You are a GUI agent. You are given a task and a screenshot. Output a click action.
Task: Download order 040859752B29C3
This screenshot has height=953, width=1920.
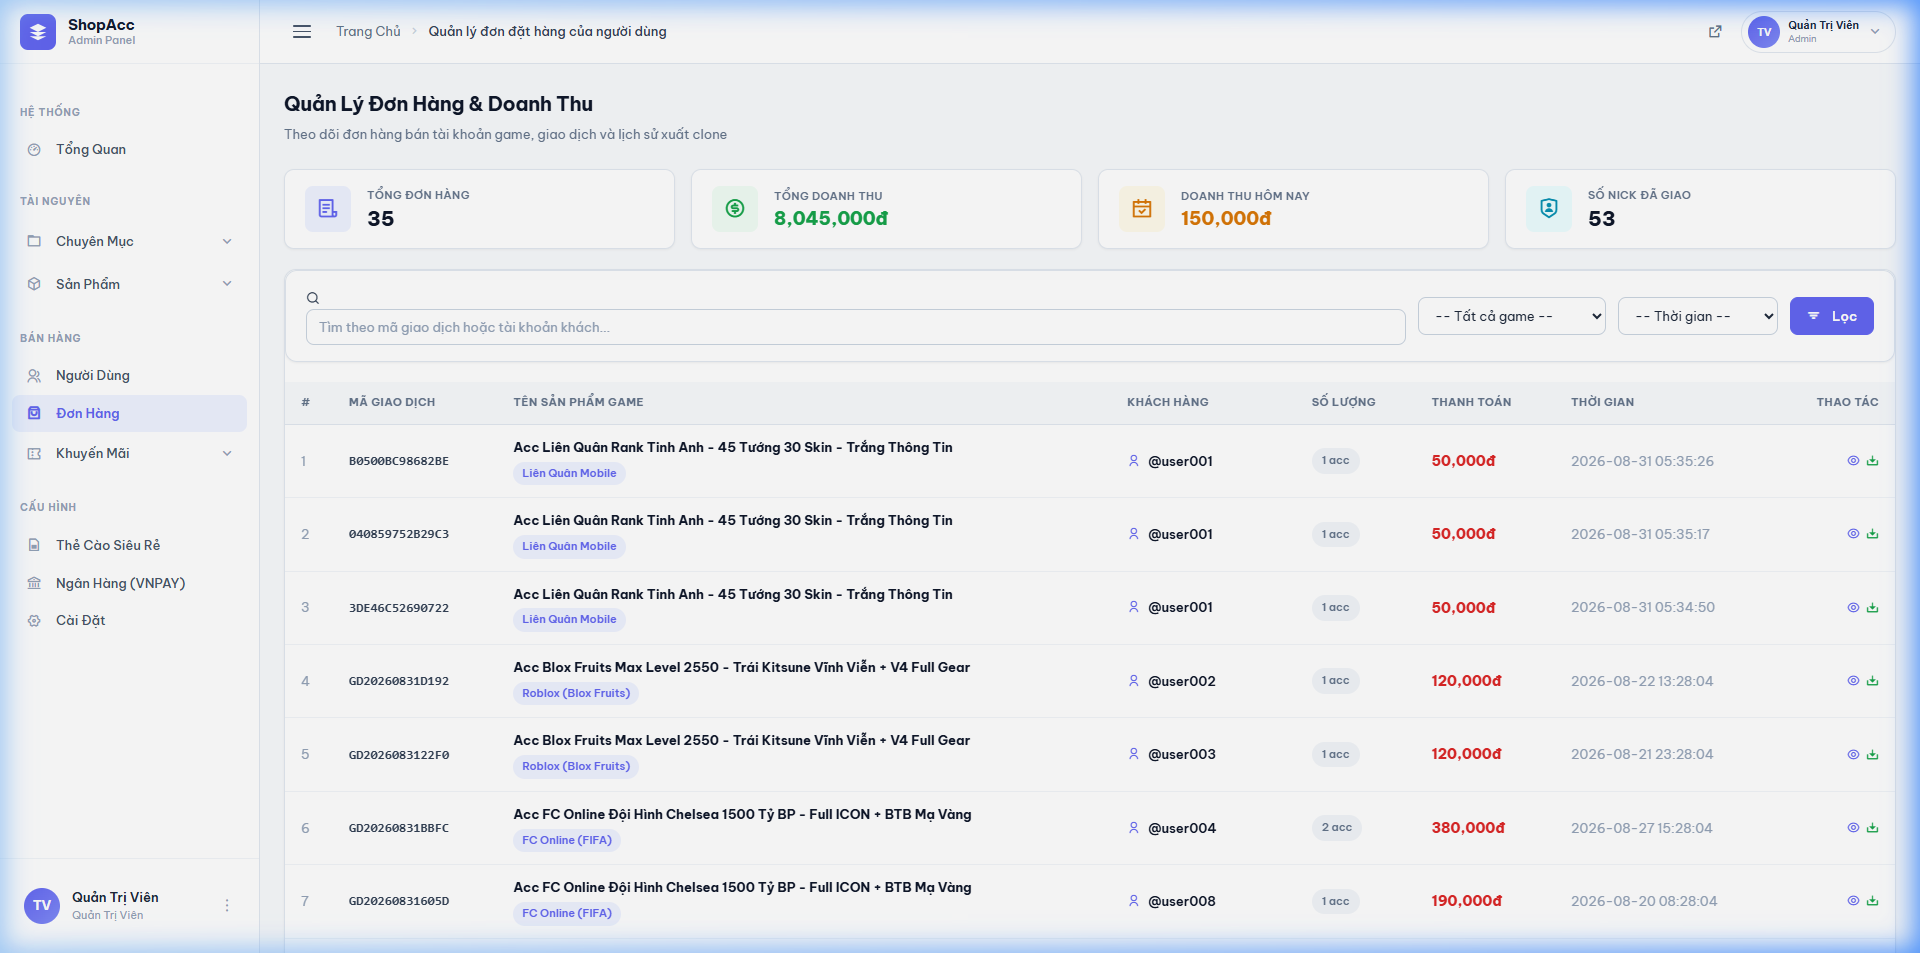(1873, 534)
